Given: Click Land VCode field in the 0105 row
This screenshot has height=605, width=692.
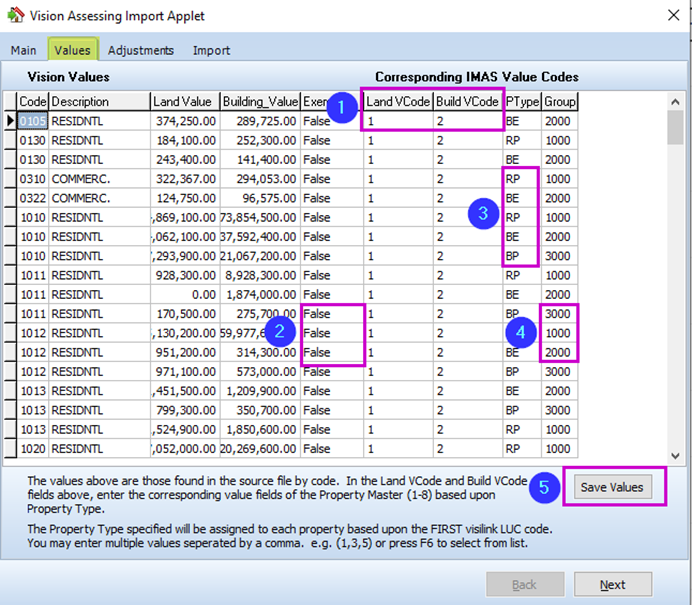Looking at the screenshot, I should click(398, 121).
